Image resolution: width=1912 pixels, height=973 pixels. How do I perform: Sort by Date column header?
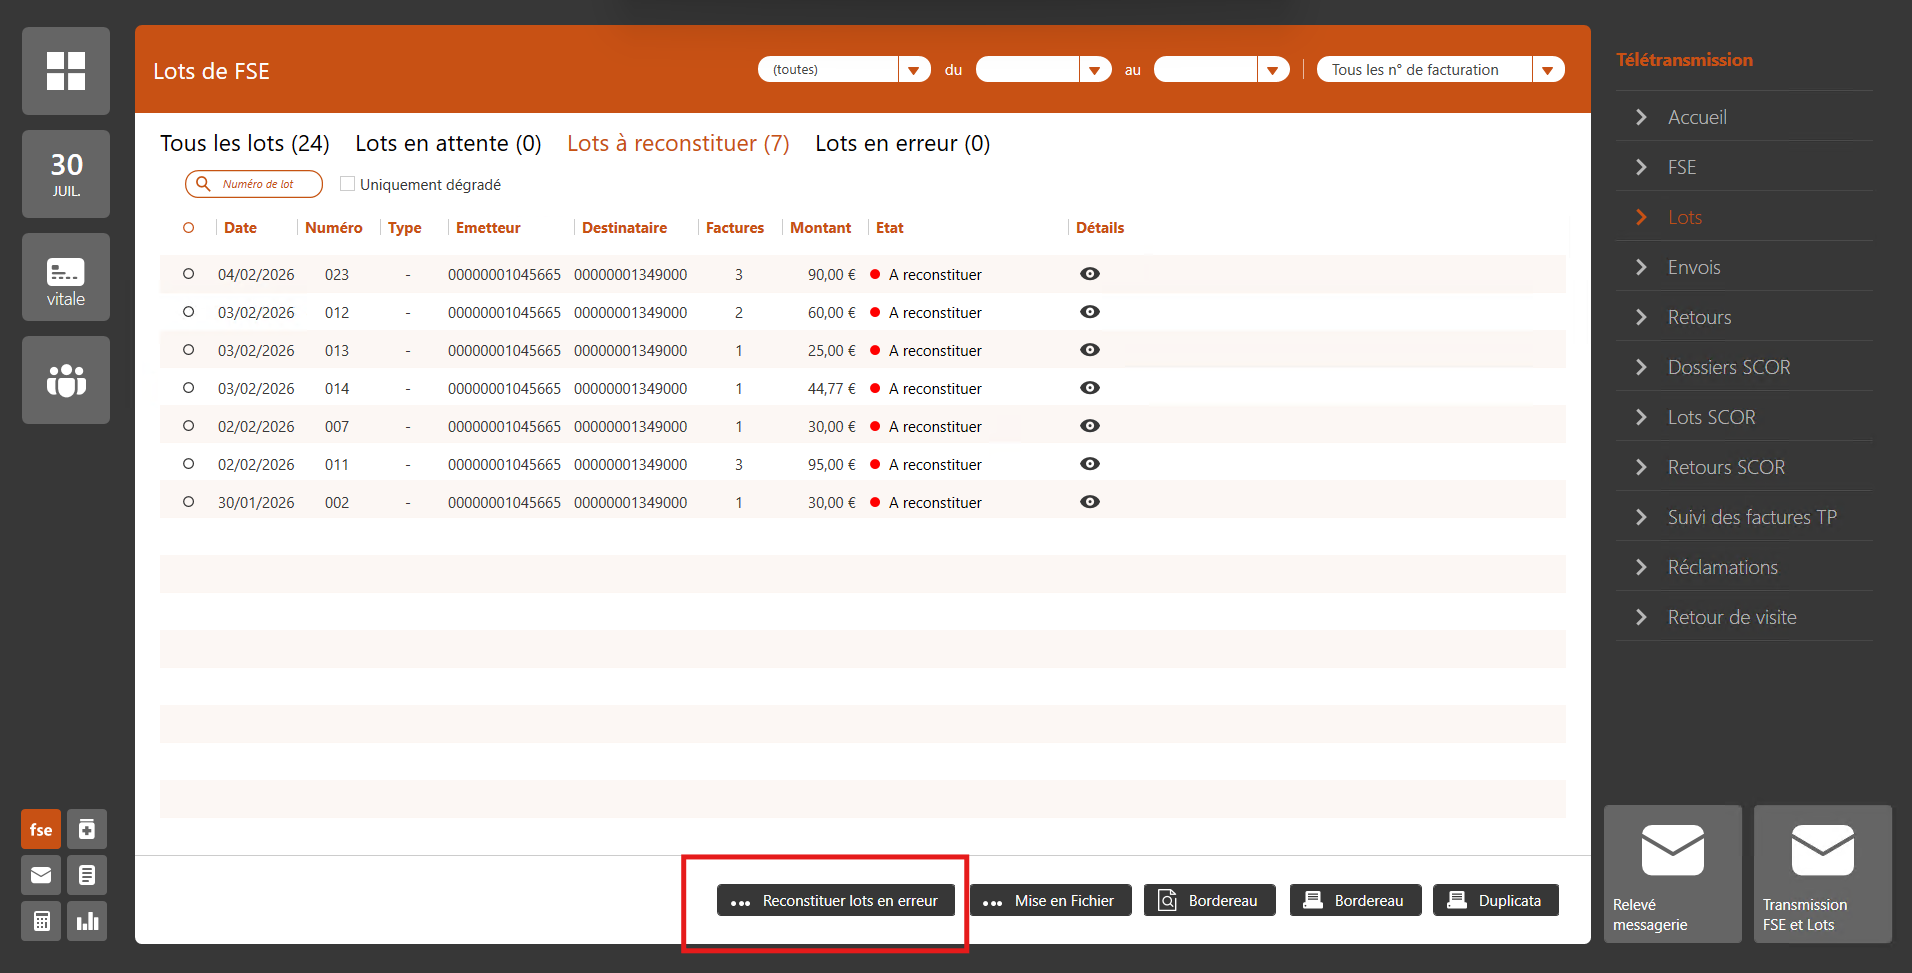coord(240,228)
